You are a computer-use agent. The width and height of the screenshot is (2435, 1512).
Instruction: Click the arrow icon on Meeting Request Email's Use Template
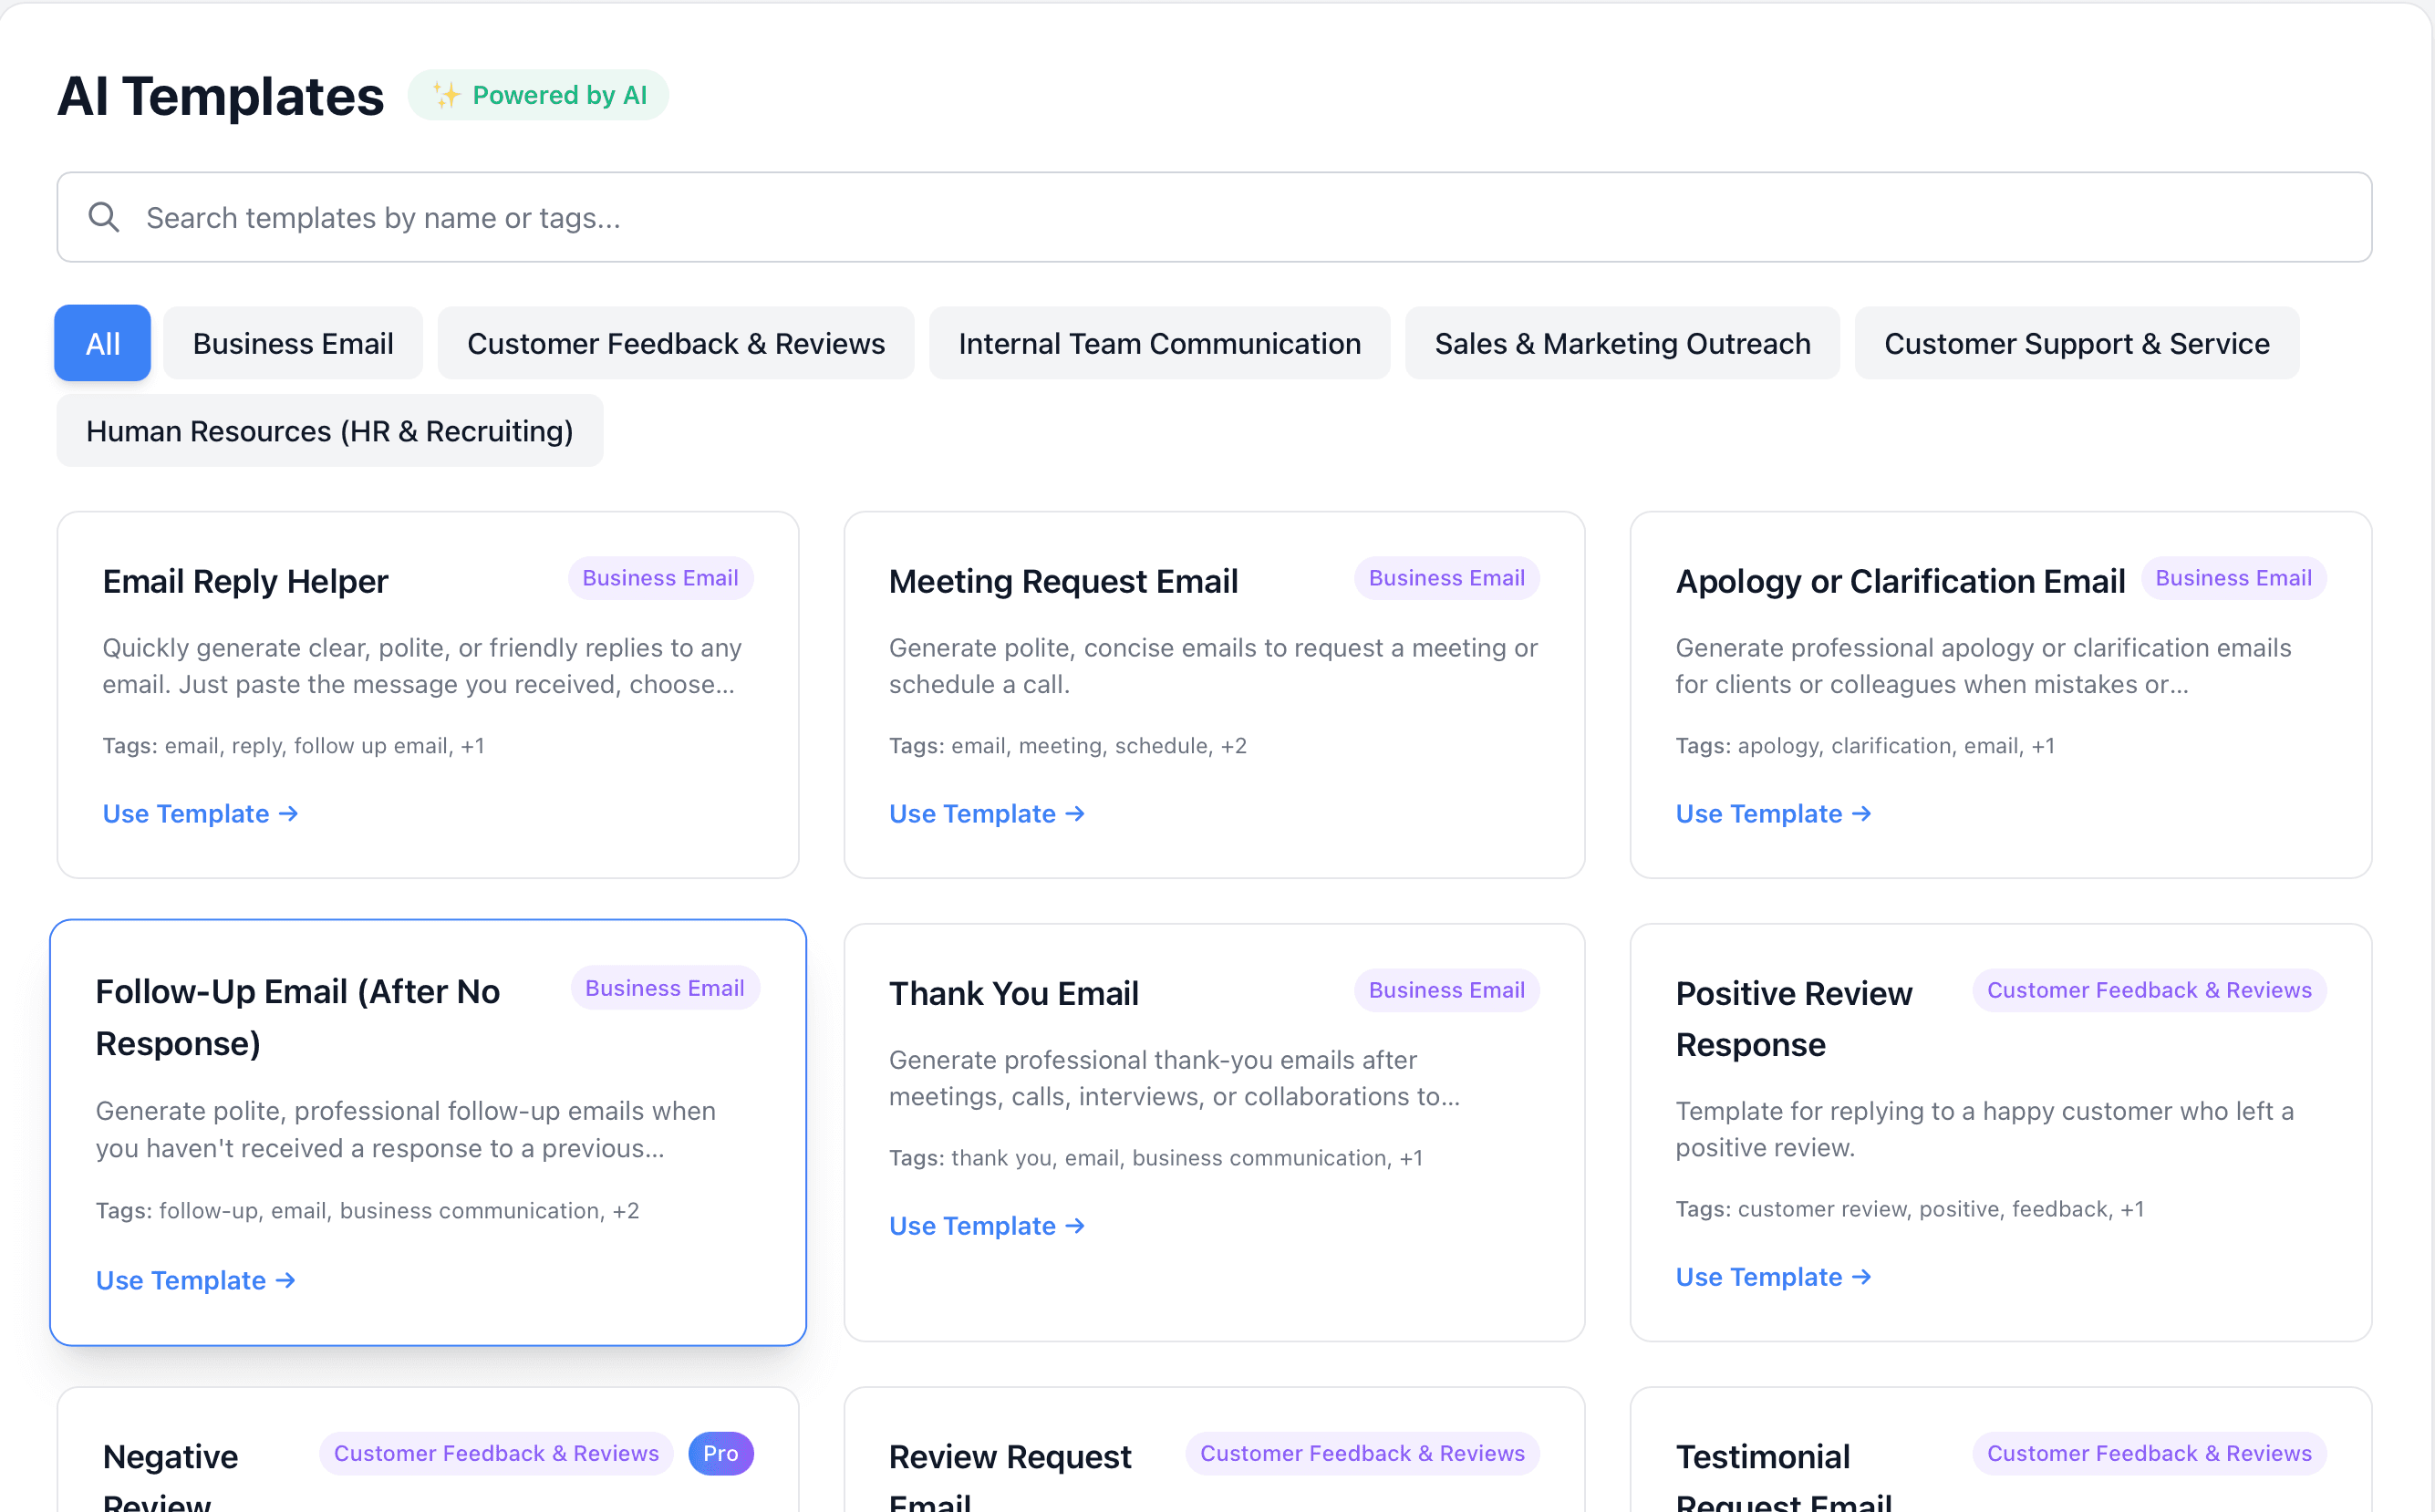(1075, 813)
